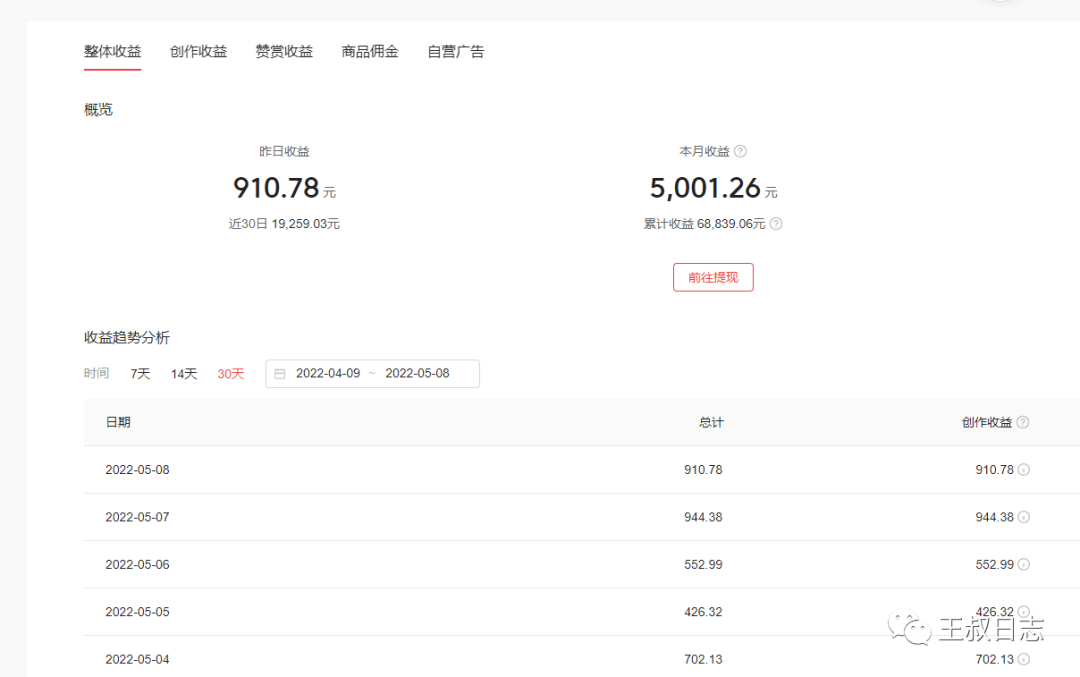Click the 2022-05-05 date cell
This screenshot has height=677, width=1080.
point(137,612)
